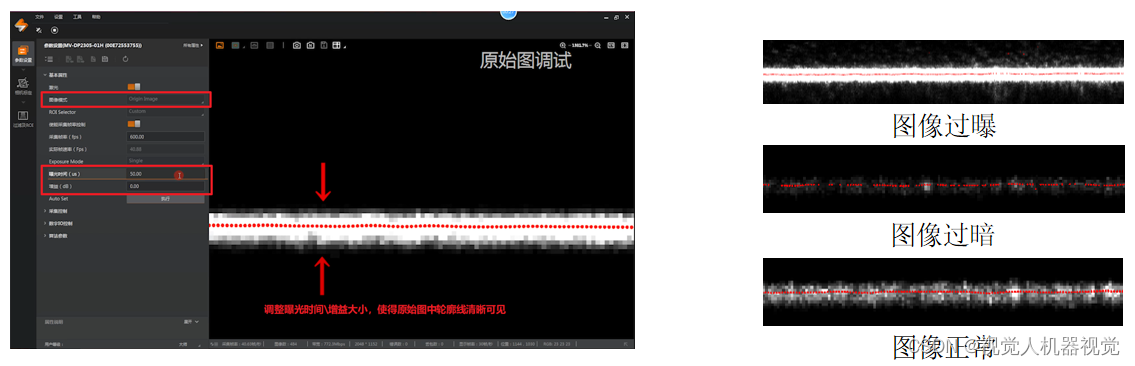Image resolution: width=1135 pixels, height=366 pixels.
Task: Click the 实际帧速率 value field 40.88
Action: coord(166,148)
